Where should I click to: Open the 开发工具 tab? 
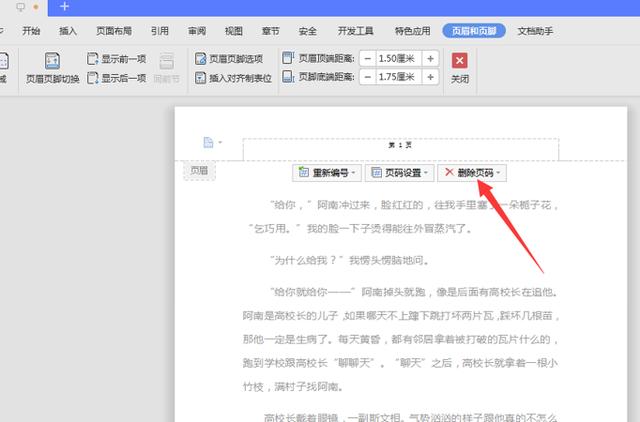[355, 31]
